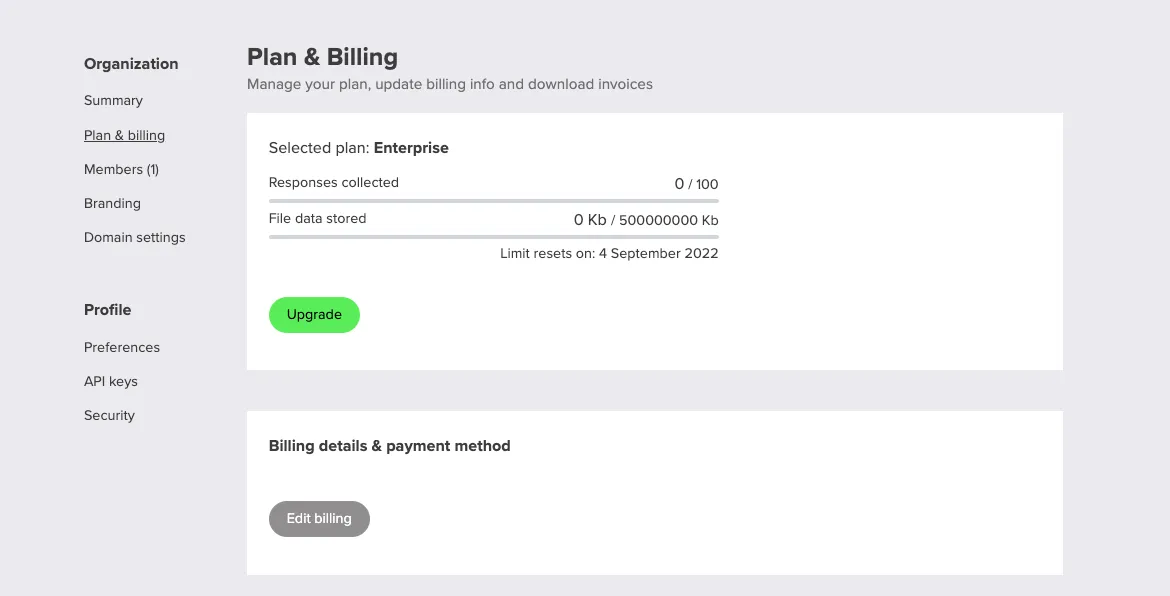Image resolution: width=1170 pixels, height=596 pixels.
Task: Click the Selected plan: Enterprise label
Action: (x=358, y=147)
